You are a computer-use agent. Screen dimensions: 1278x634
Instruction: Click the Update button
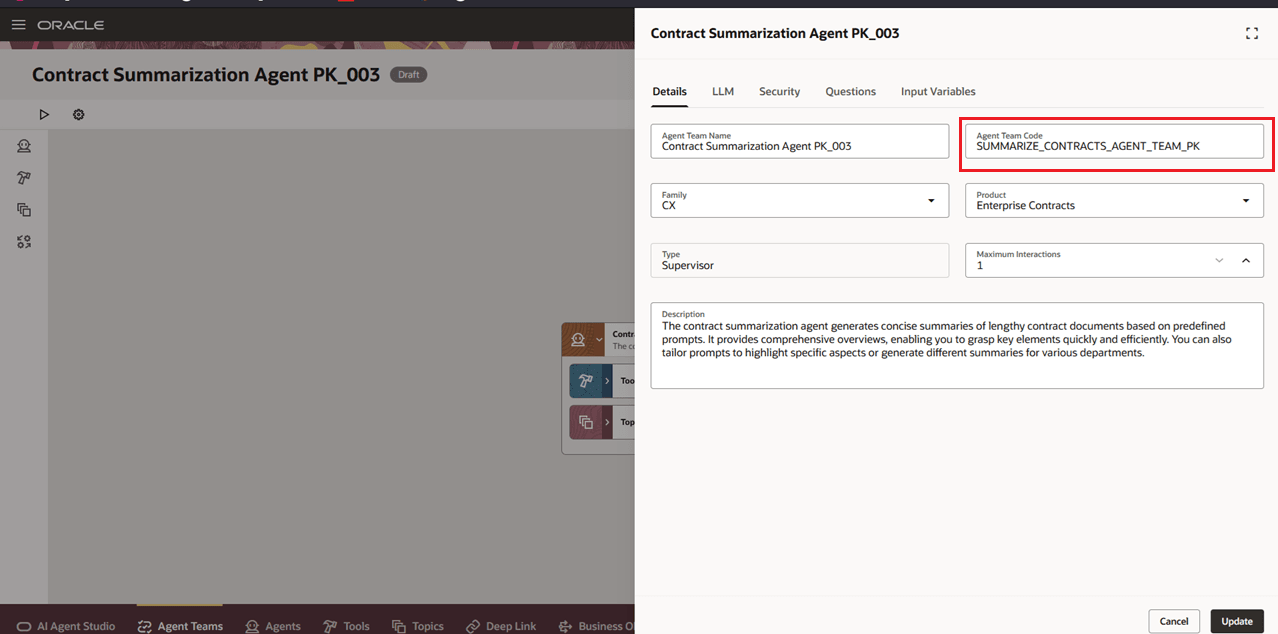(x=1237, y=621)
